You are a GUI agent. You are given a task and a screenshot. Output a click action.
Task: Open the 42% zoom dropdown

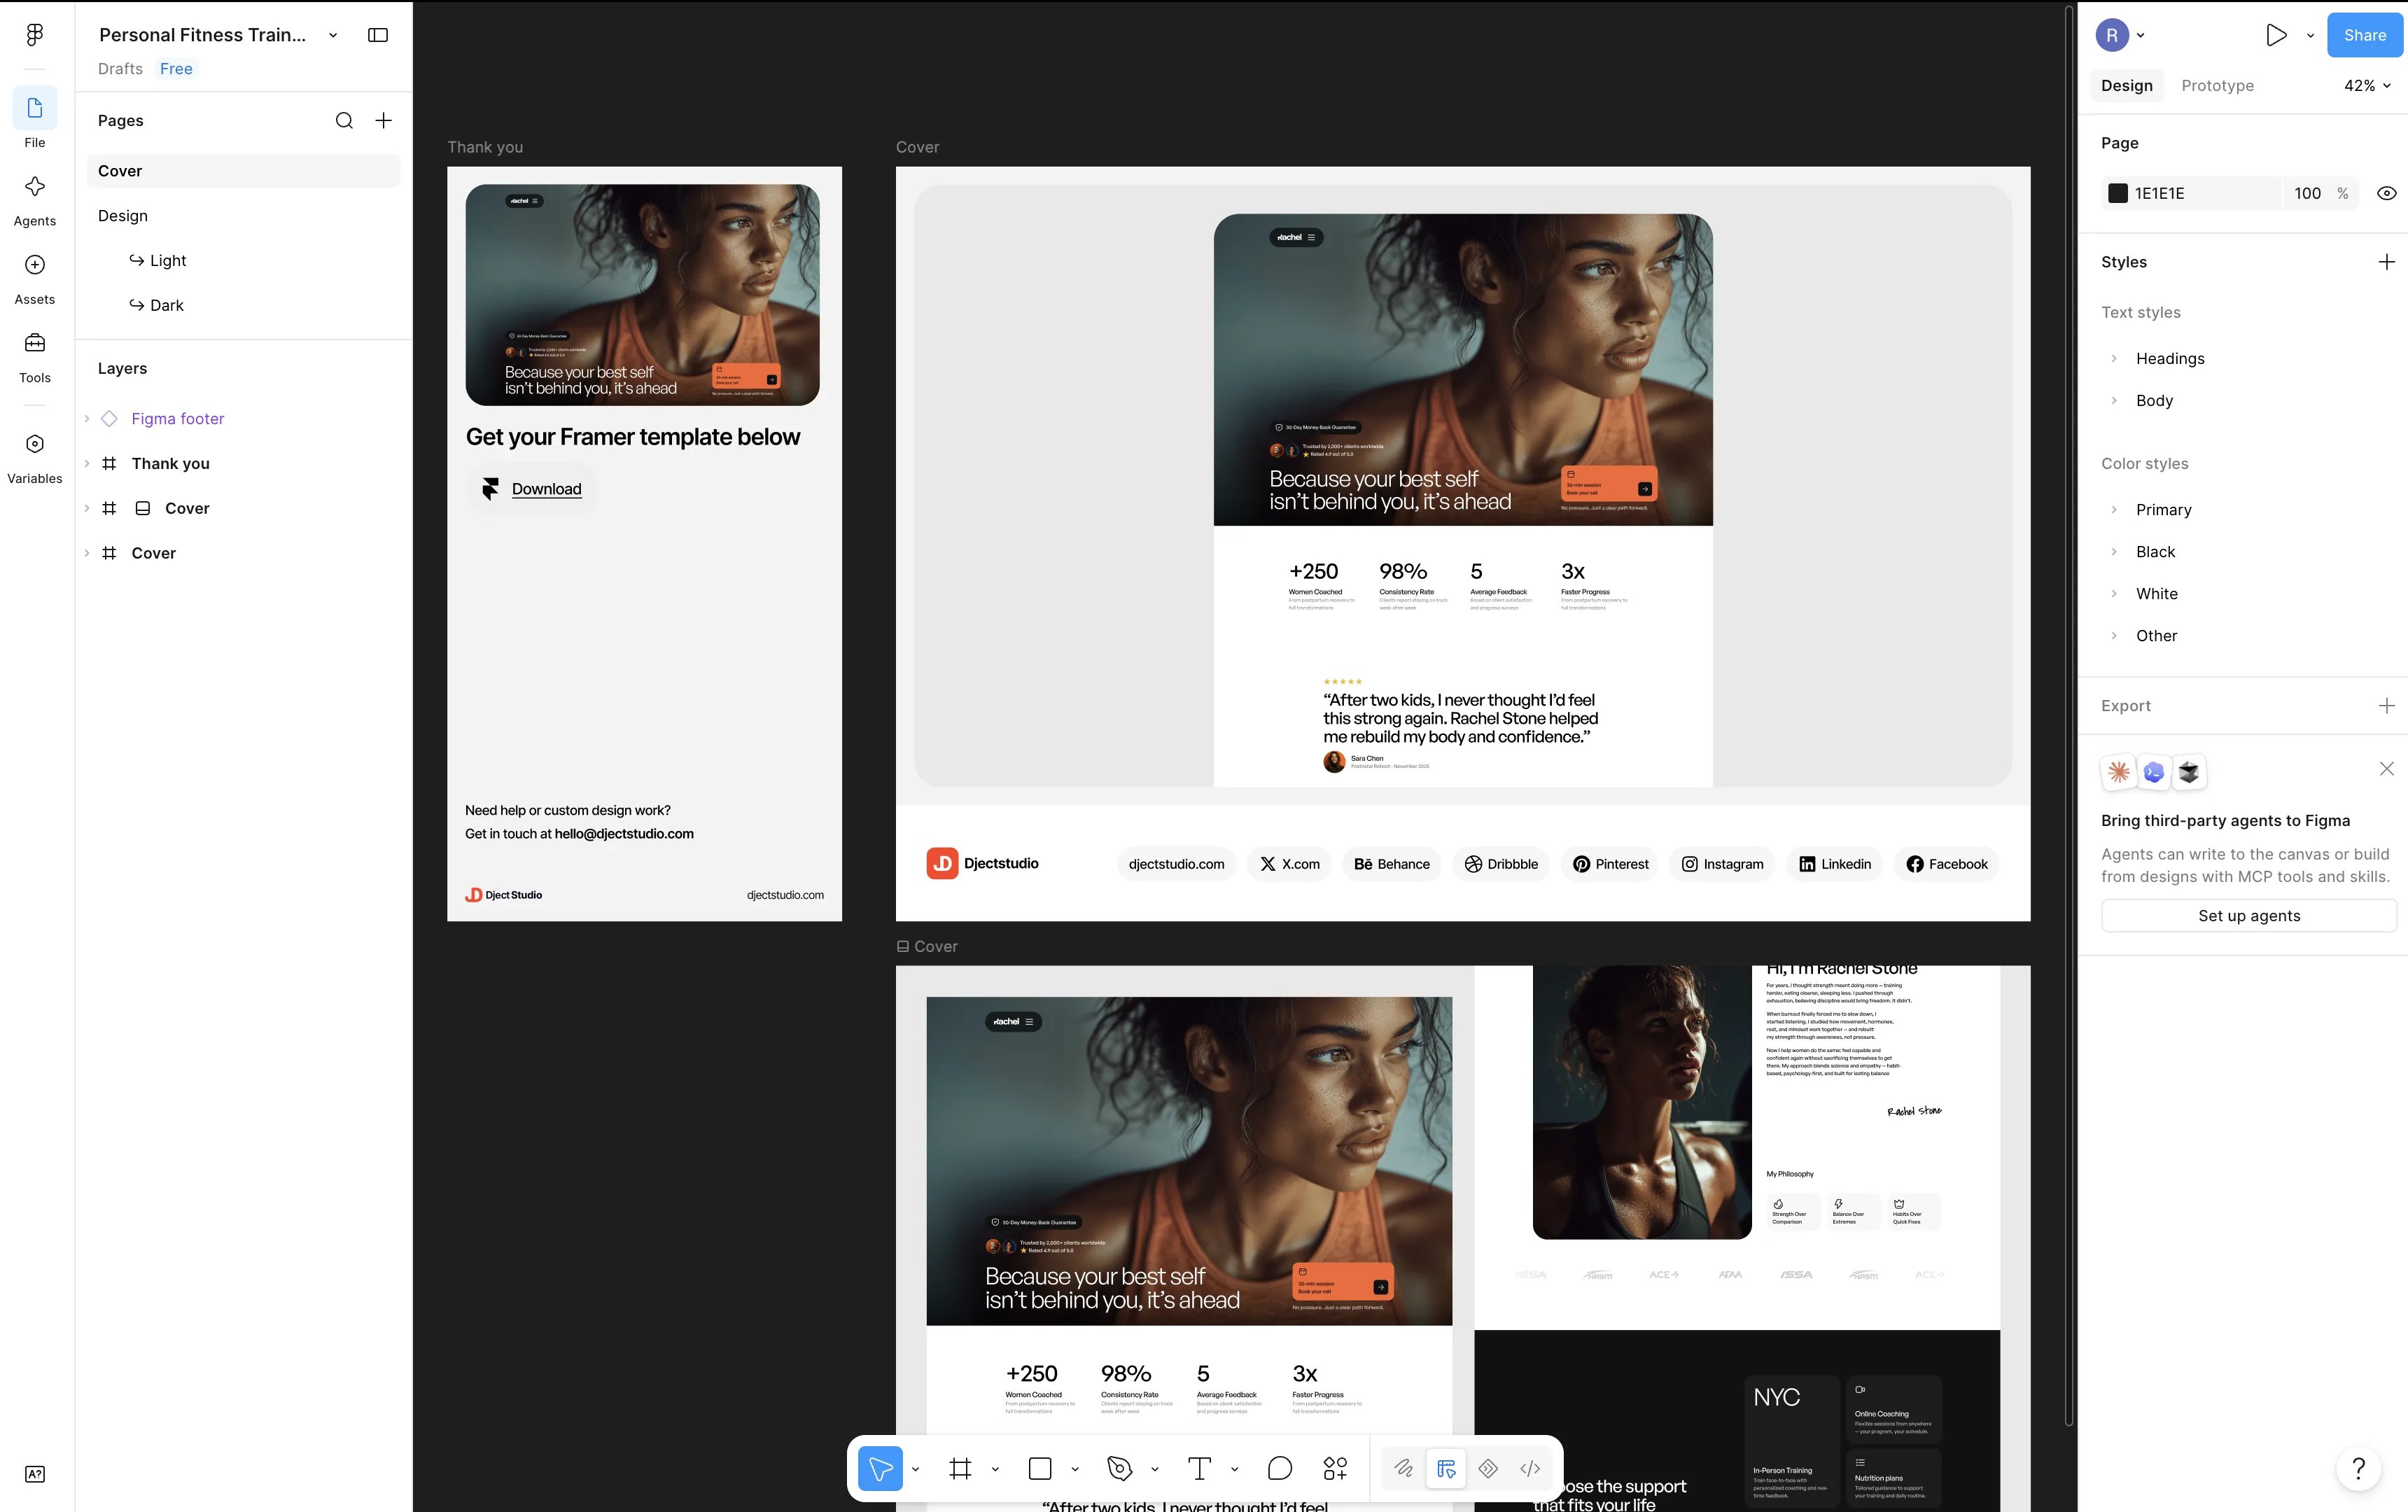[2367, 86]
